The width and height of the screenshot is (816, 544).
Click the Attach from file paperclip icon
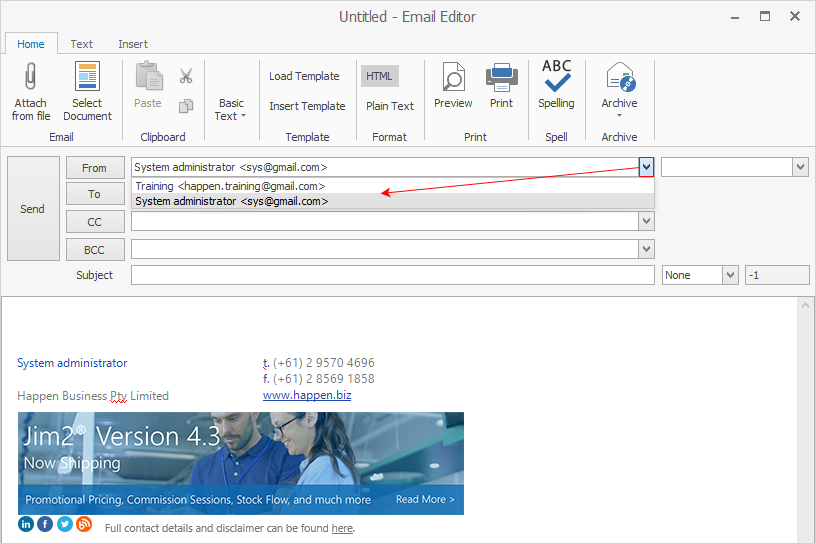click(31, 77)
